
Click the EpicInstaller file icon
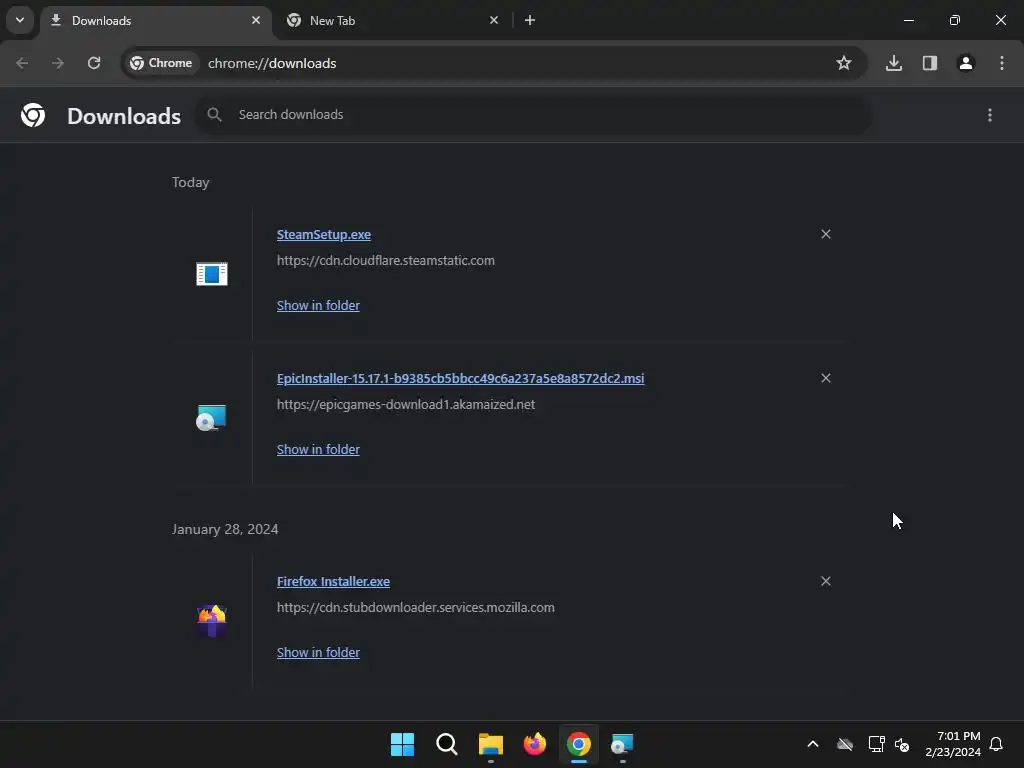212,418
